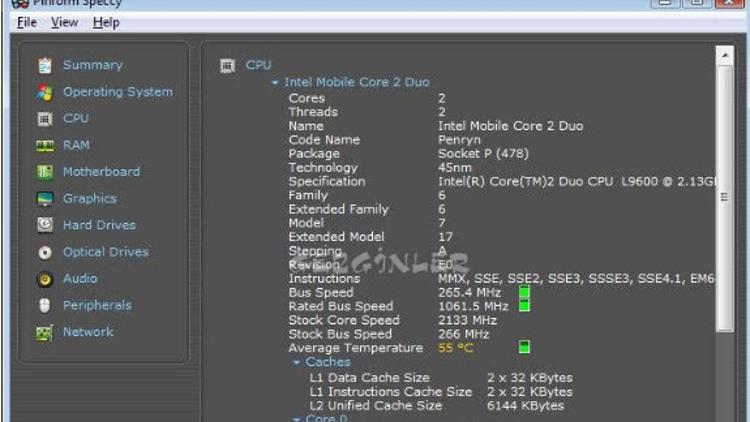
Task: Select the Specification value with L9600
Action: pos(577,182)
